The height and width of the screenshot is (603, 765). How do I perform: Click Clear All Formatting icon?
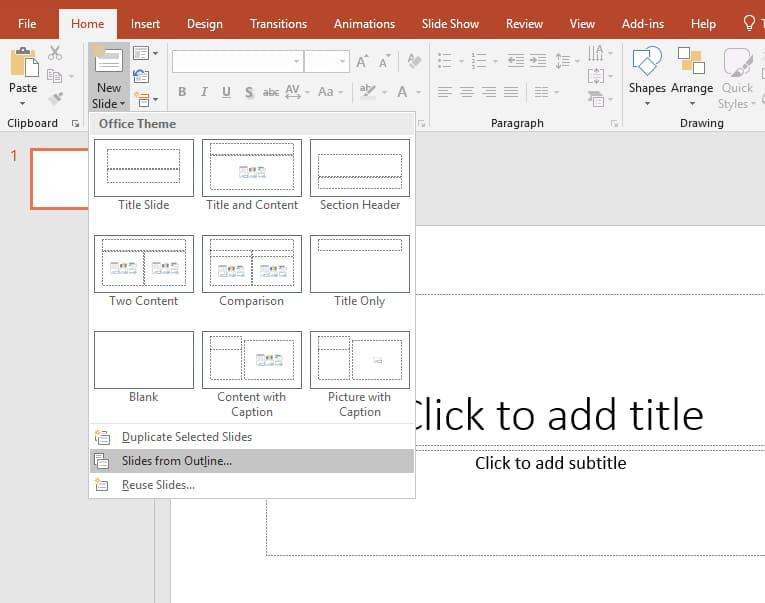tap(414, 61)
